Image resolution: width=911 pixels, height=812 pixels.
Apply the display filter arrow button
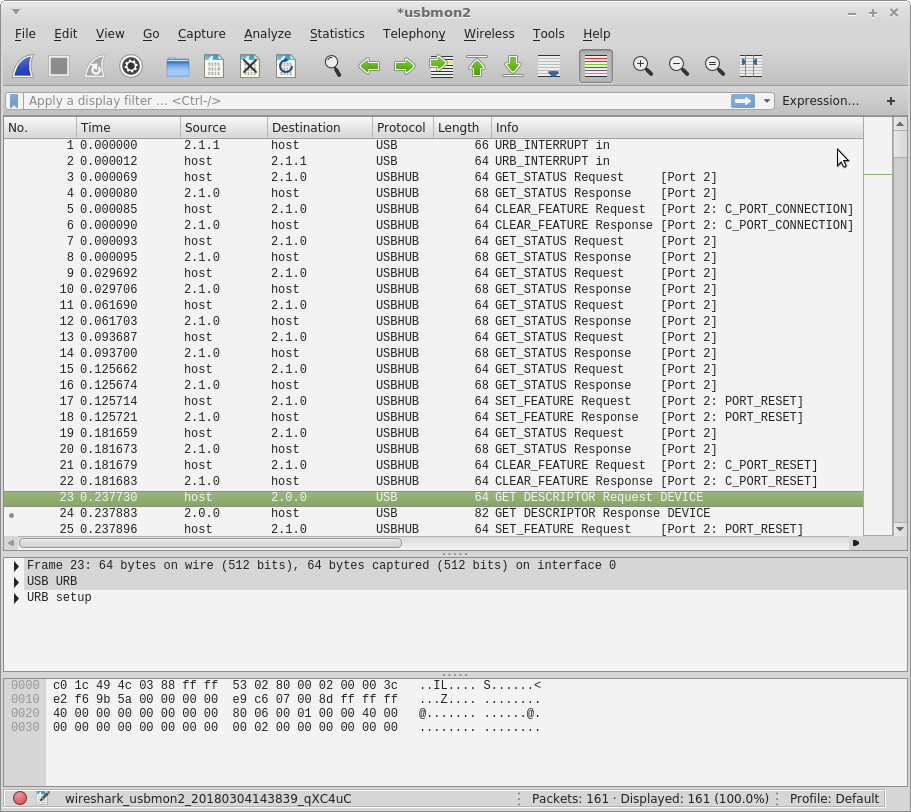[x=743, y=101]
